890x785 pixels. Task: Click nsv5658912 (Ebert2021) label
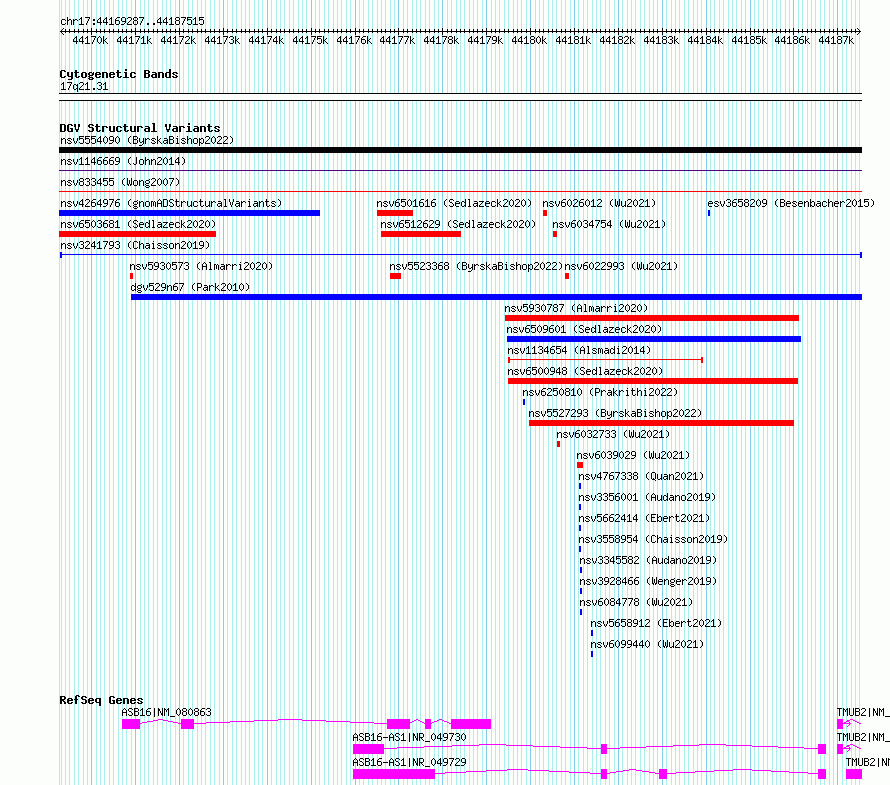[x=656, y=623]
